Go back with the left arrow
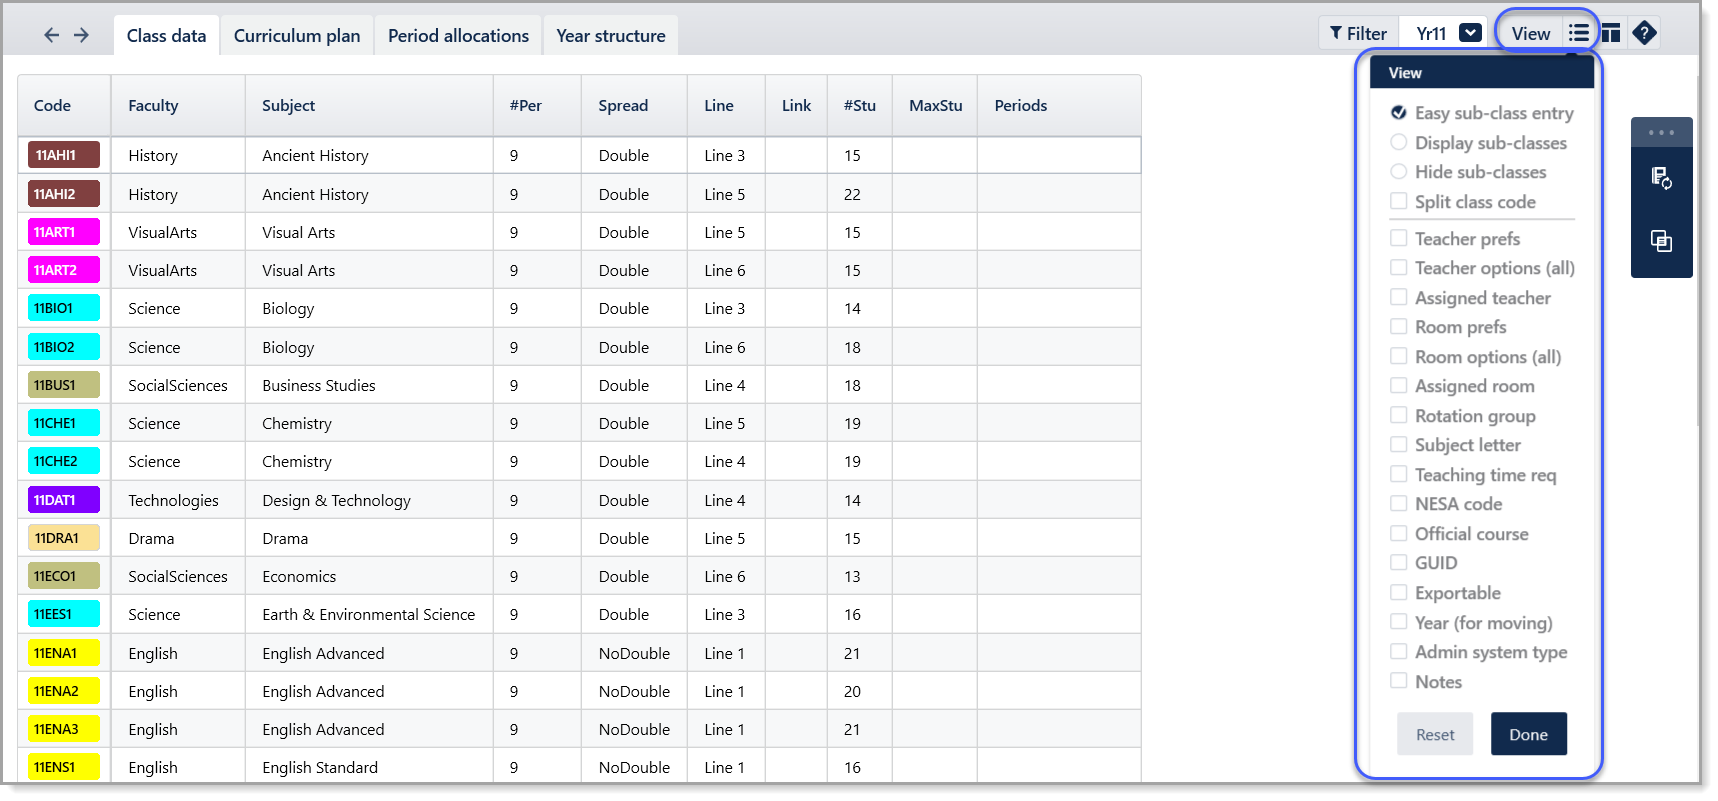The image size is (1718, 801). pyautogui.click(x=52, y=35)
